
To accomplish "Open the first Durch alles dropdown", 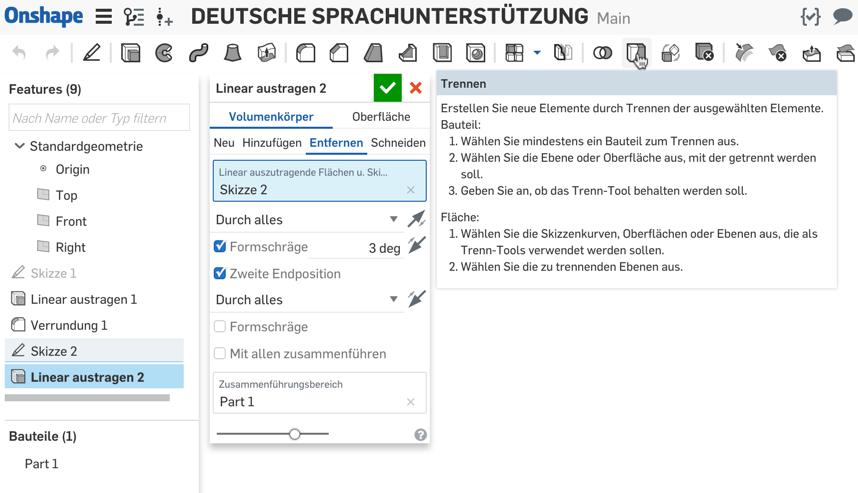I will pos(307,219).
